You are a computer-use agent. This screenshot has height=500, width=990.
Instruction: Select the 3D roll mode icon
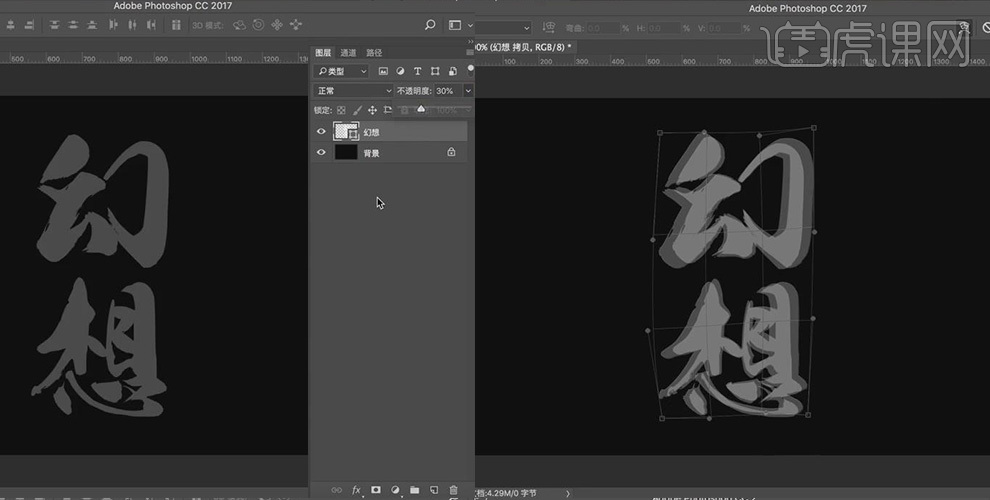[258, 25]
